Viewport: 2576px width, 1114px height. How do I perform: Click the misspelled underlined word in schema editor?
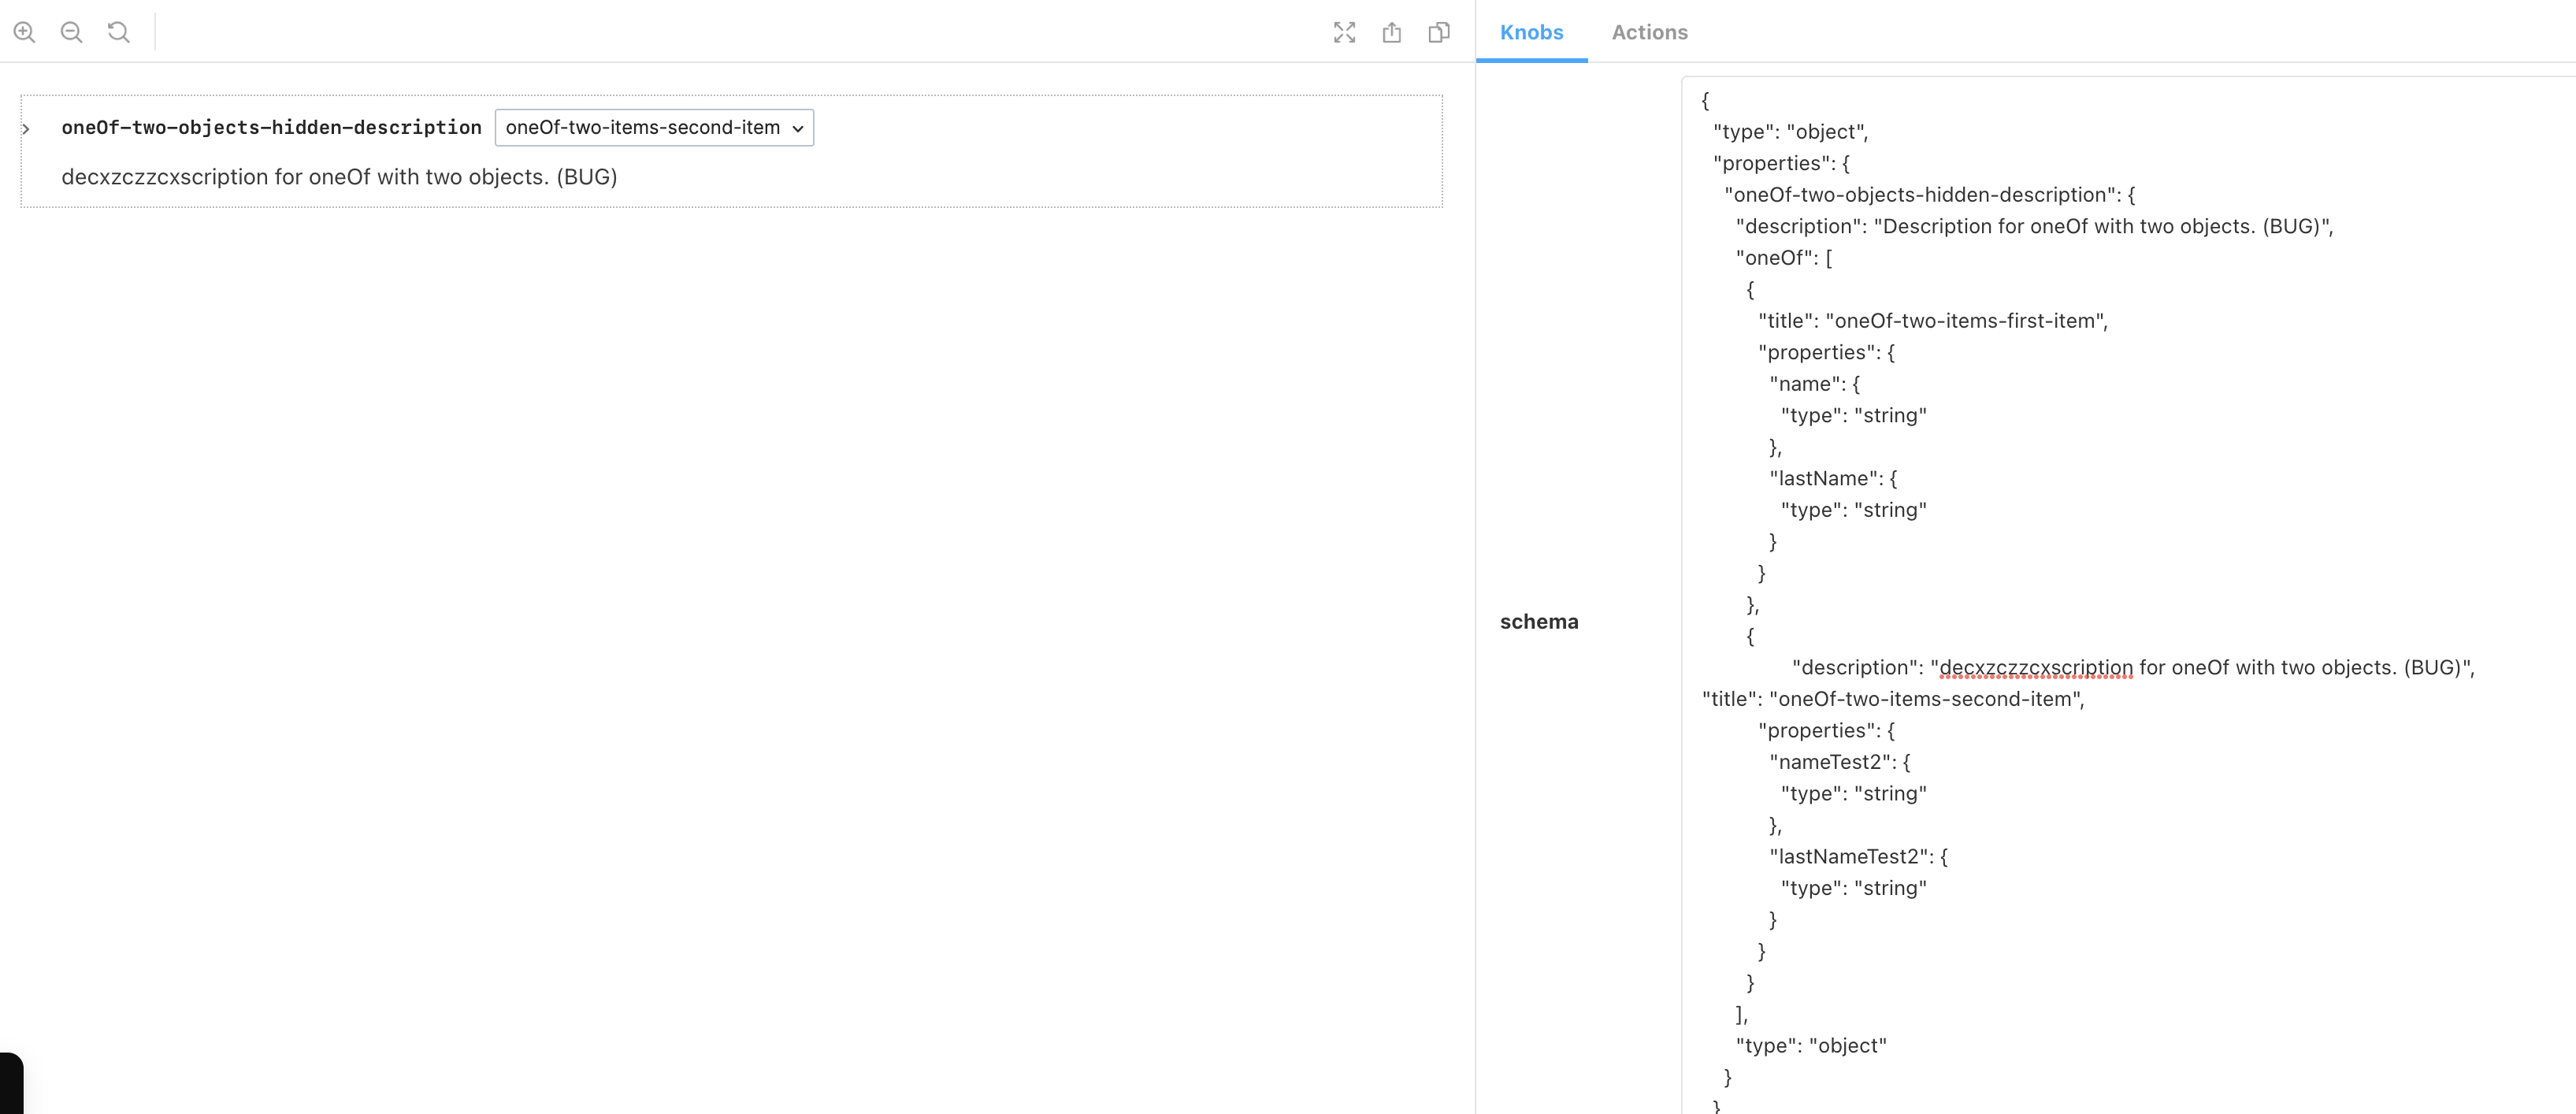point(2035,668)
